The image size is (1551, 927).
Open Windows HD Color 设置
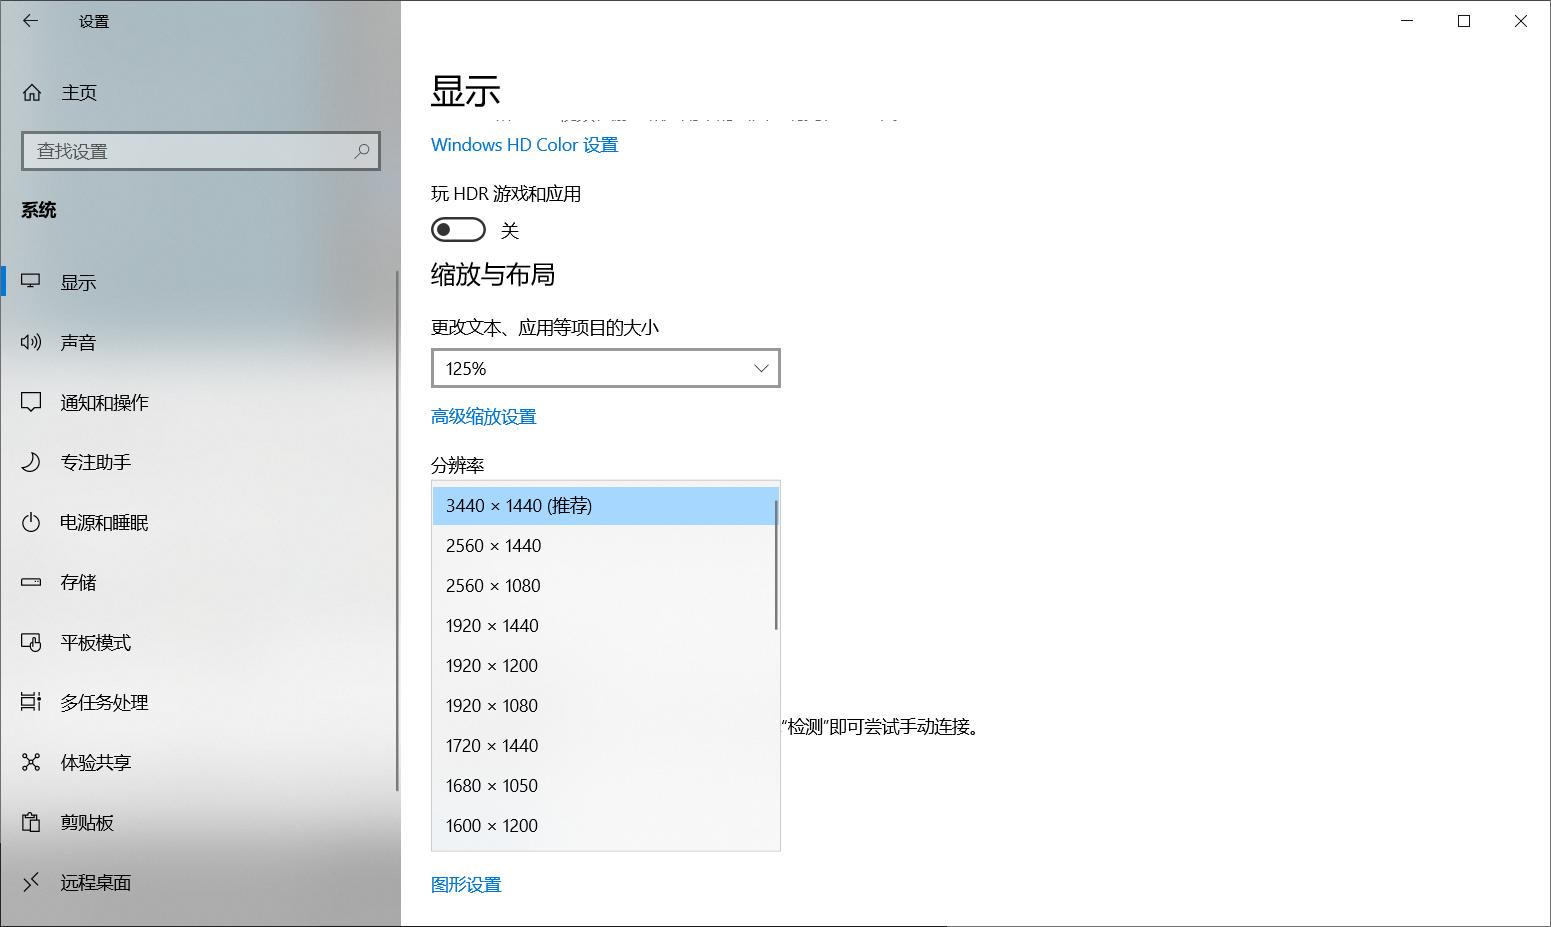[x=524, y=144]
